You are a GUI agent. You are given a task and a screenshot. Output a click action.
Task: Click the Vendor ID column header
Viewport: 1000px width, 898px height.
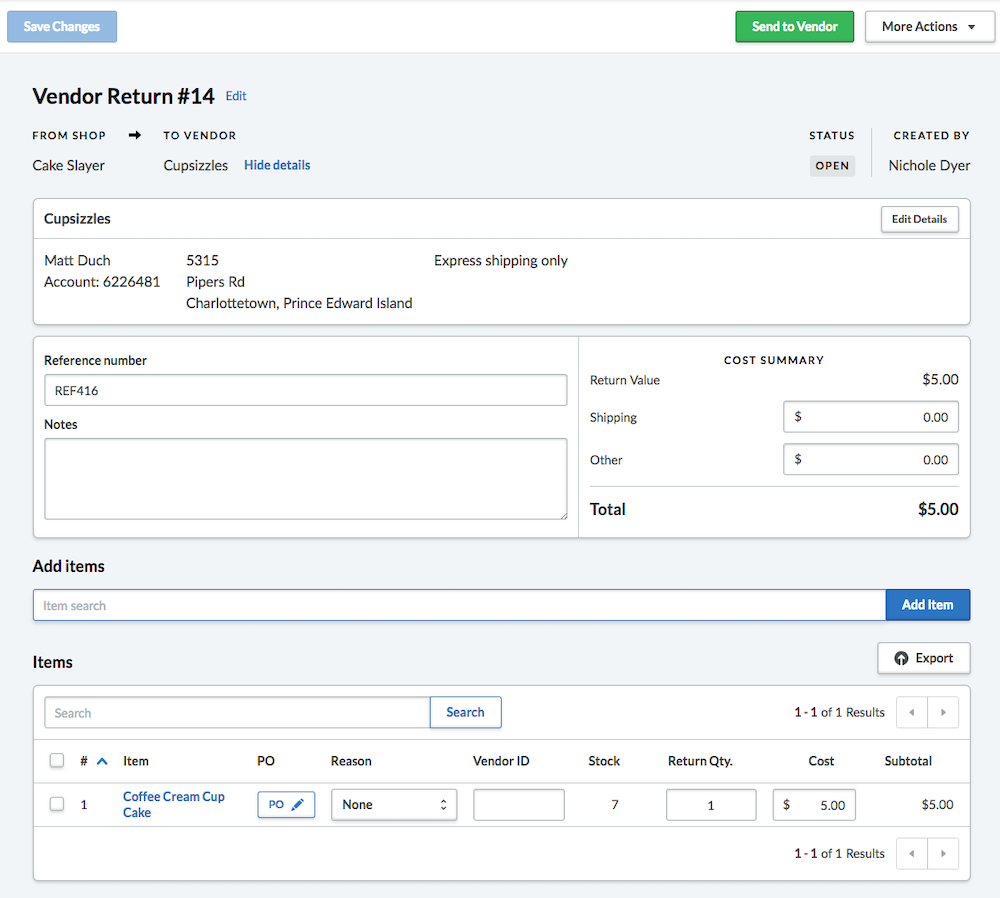[501, 761]
